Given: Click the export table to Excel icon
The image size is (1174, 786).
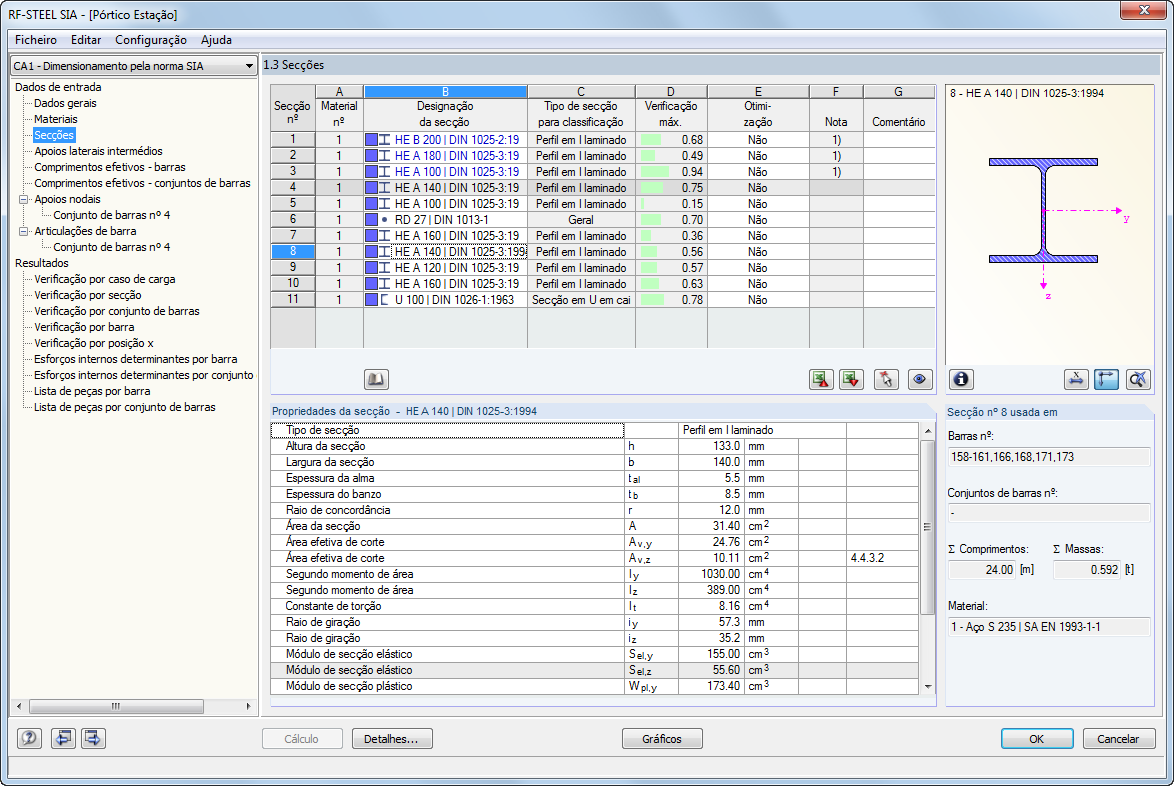Looking at the screenshot, I should [x=821, y=379].
